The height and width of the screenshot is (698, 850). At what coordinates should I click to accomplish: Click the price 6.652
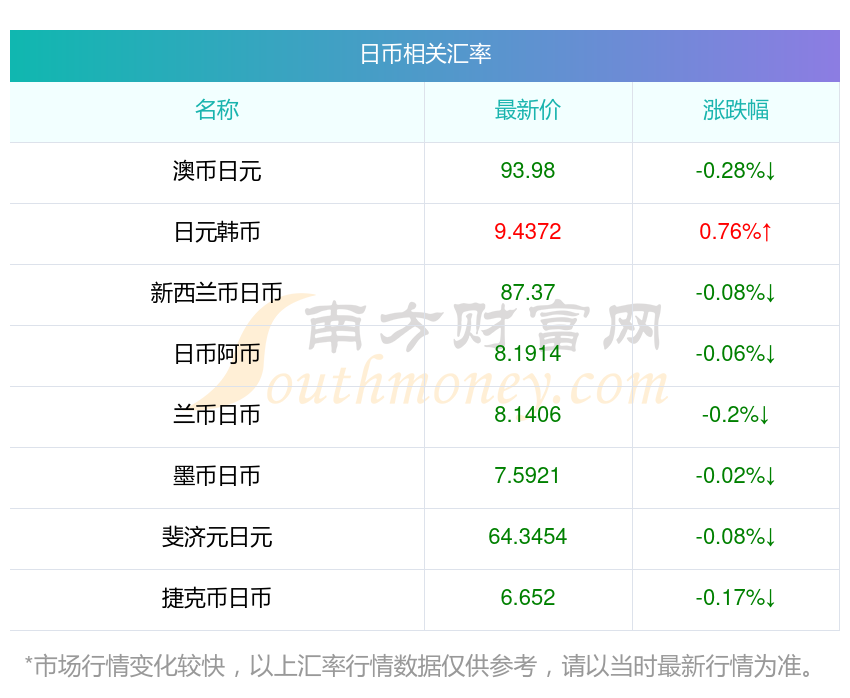click(527, 598)
